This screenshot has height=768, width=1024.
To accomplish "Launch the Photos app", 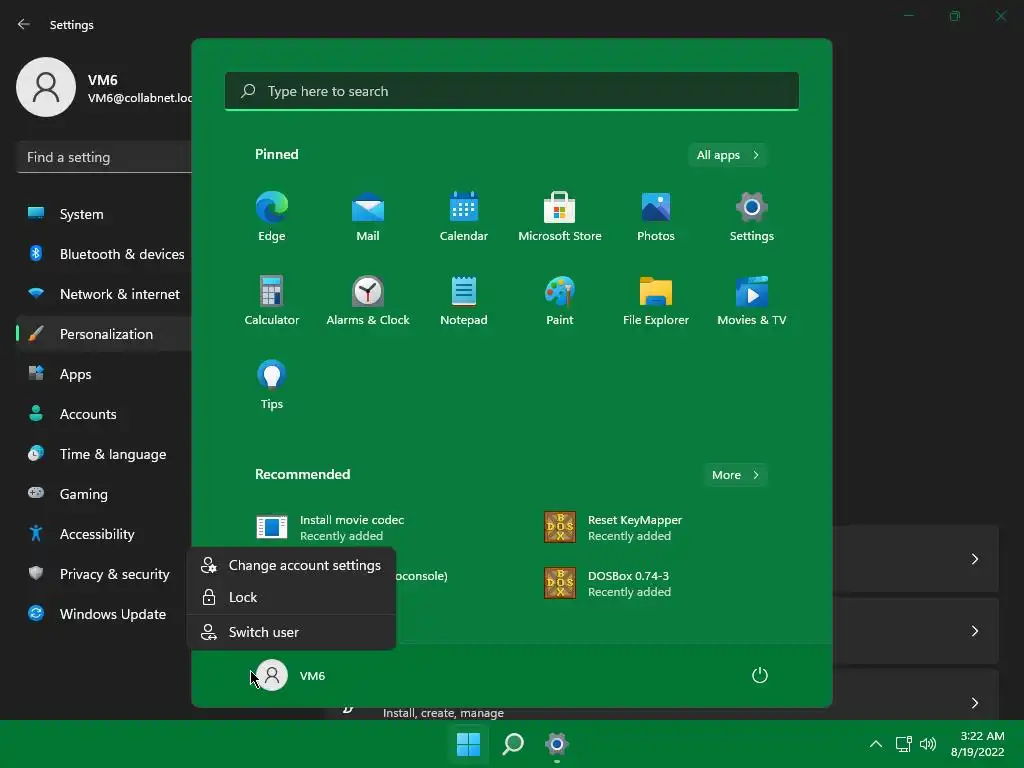I will [x=656, y=217].
